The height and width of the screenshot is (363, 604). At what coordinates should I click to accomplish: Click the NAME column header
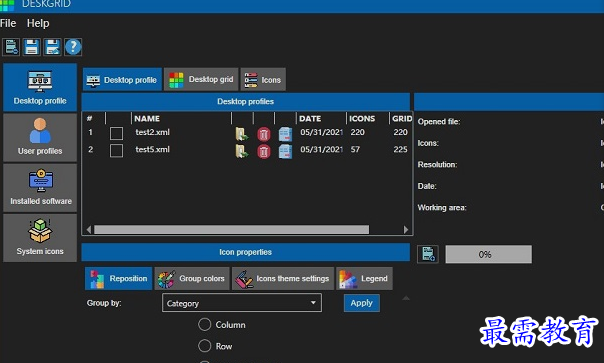point(147,119)
